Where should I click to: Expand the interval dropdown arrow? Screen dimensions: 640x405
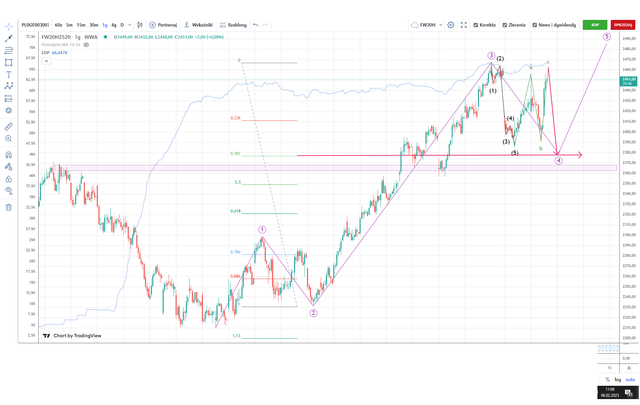[x=130, y=25]
